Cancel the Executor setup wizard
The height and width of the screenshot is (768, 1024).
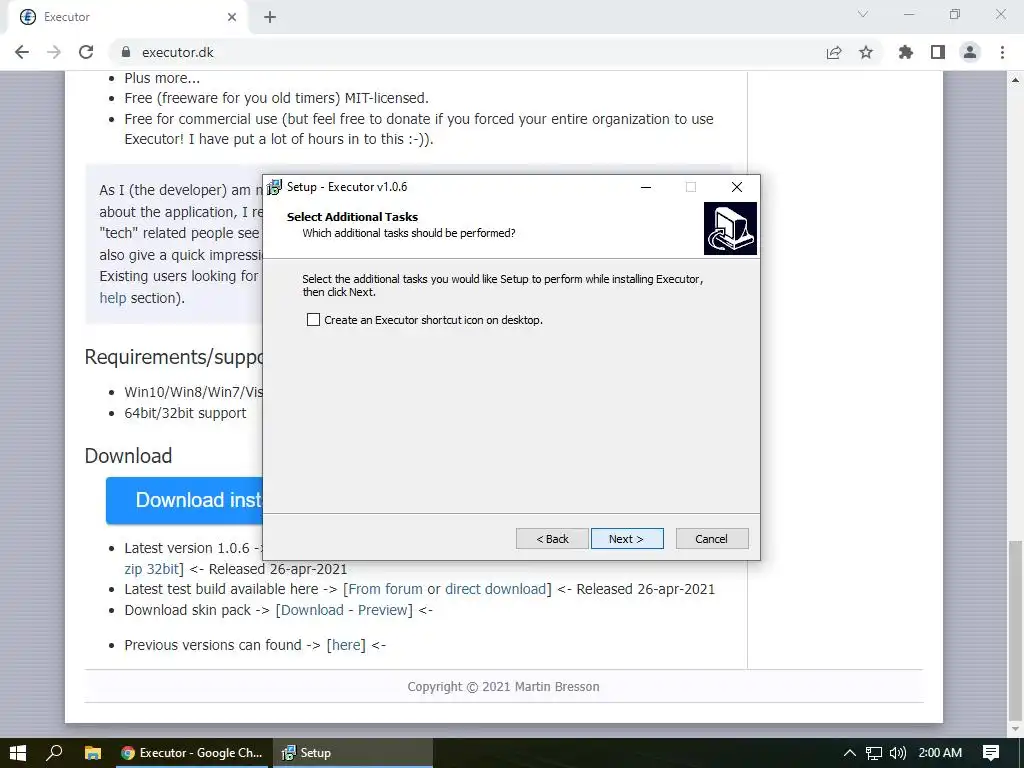[x=712, y=539]
